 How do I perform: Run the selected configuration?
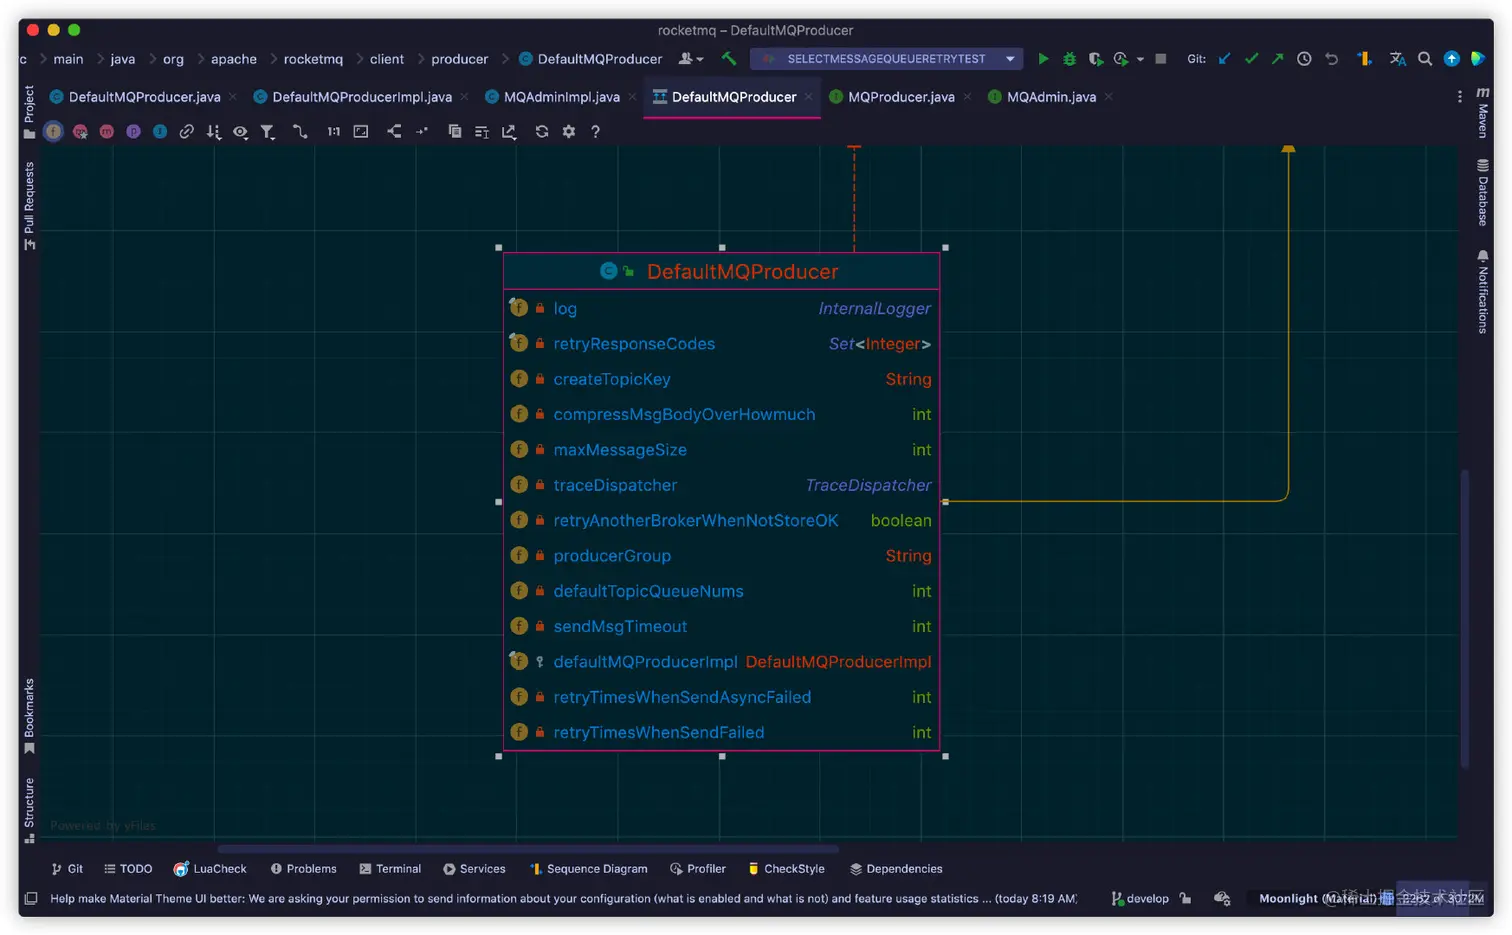pyautogui.click(x=1043, y=59)
